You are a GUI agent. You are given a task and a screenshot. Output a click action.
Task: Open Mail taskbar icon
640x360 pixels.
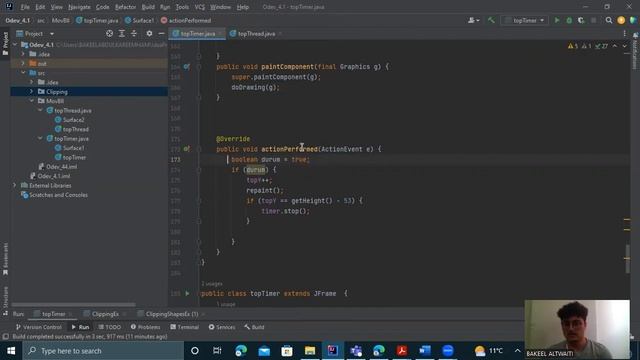pyautogui.click(x=264, y=351)
